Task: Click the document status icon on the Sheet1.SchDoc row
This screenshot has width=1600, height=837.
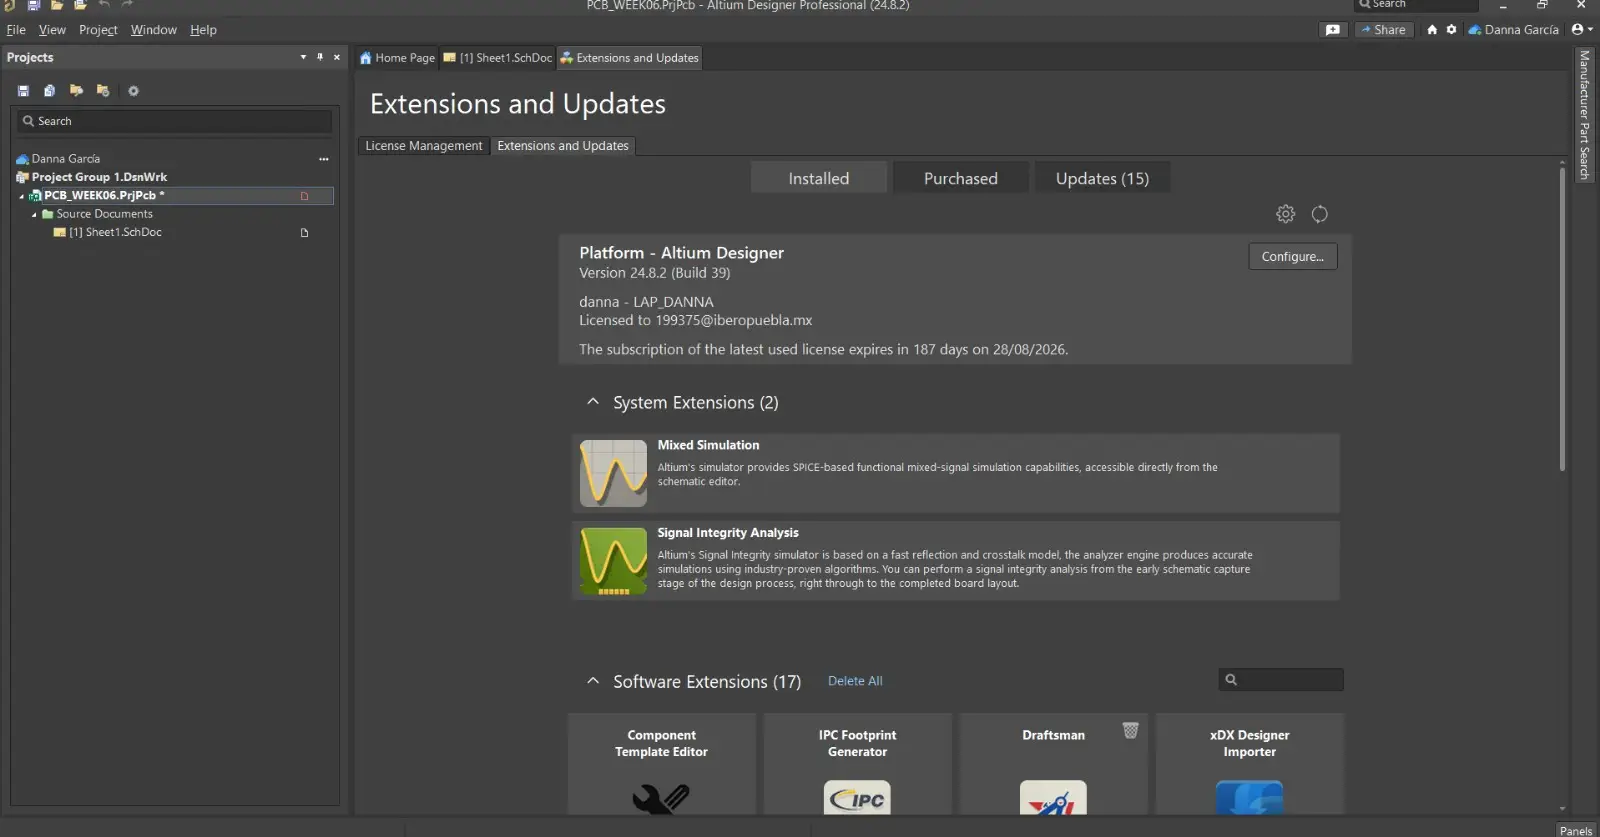Action: coord(304,233)
